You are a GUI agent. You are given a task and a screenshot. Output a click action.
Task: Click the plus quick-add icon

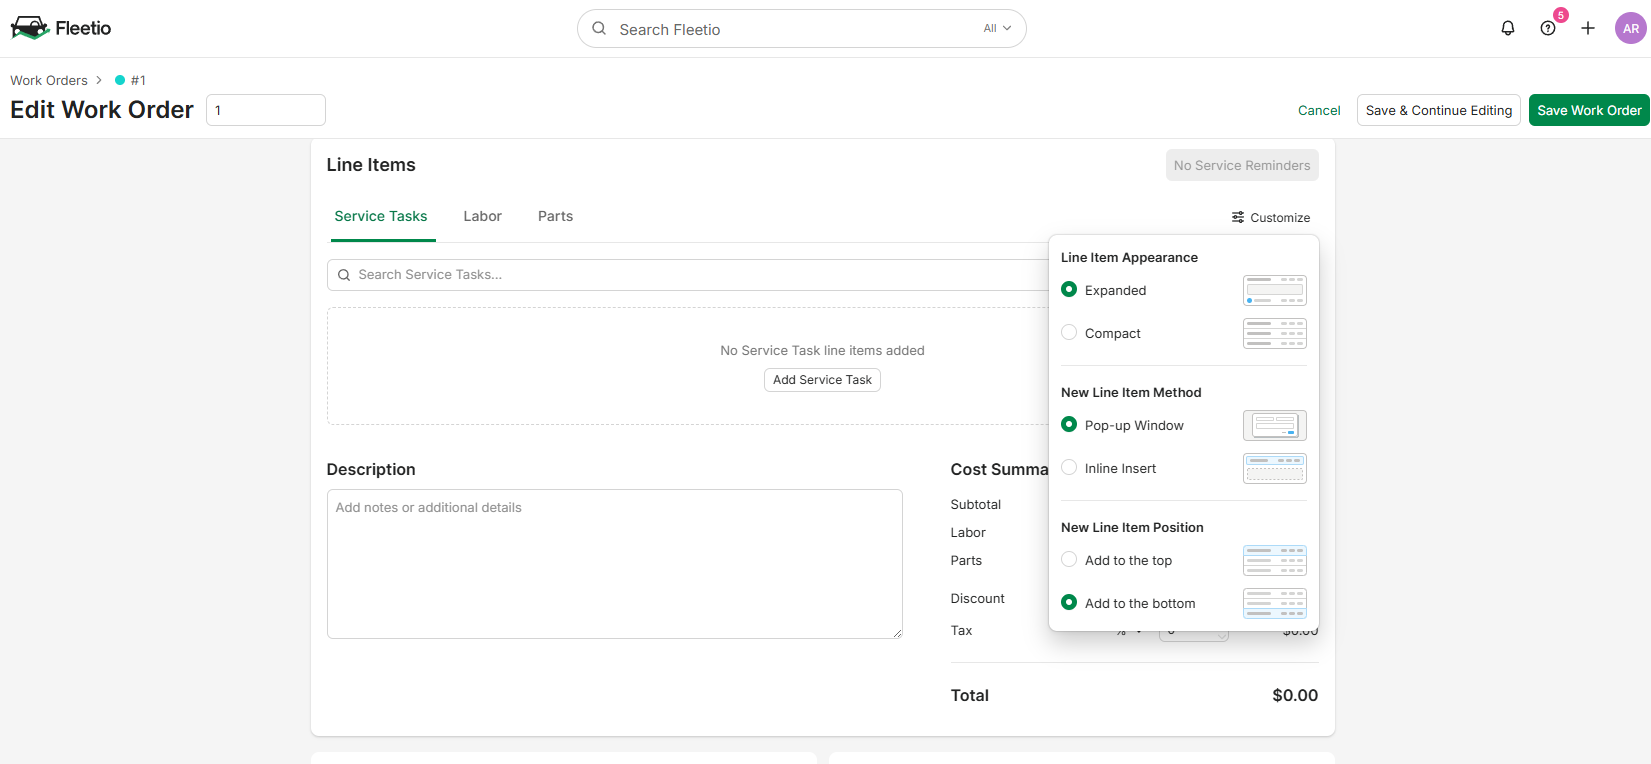pos(1588,28)
